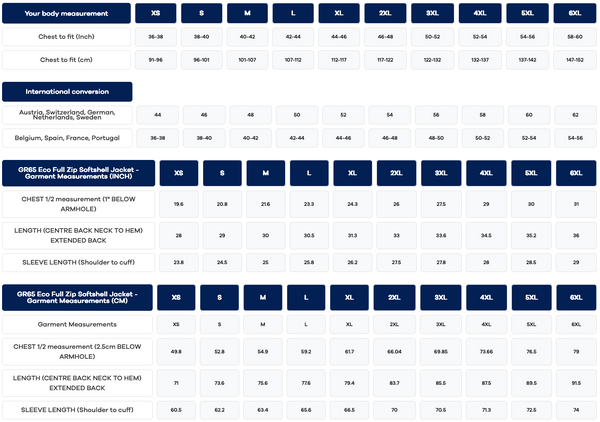
Task: Click the 'Garment Measurements' row label
Action: pos(77,324)
